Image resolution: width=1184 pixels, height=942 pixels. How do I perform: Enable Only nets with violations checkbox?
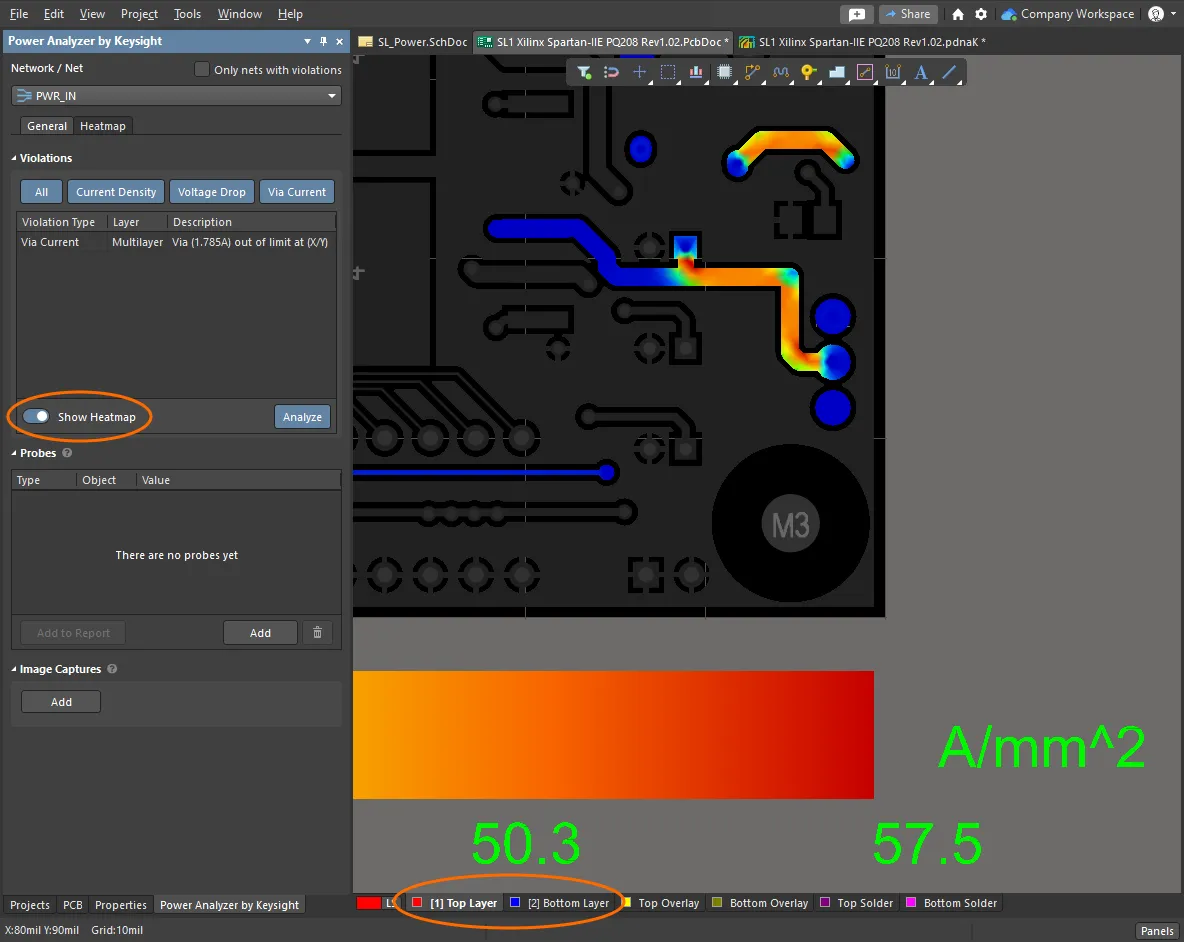point(202,69)
